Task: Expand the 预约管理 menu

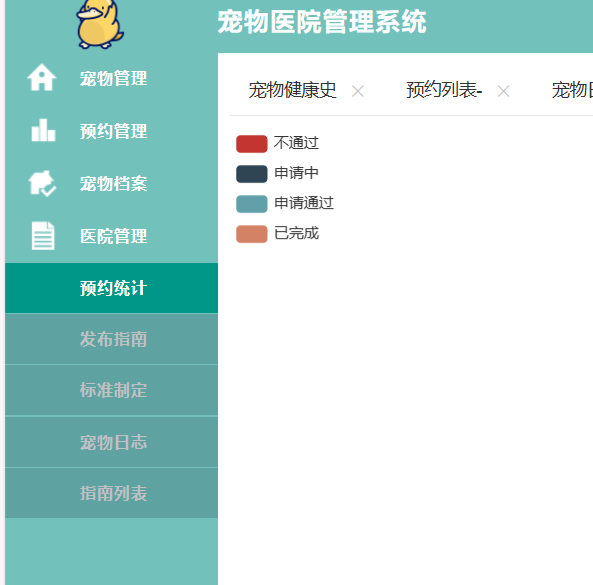Action: [x=112, y=131]
